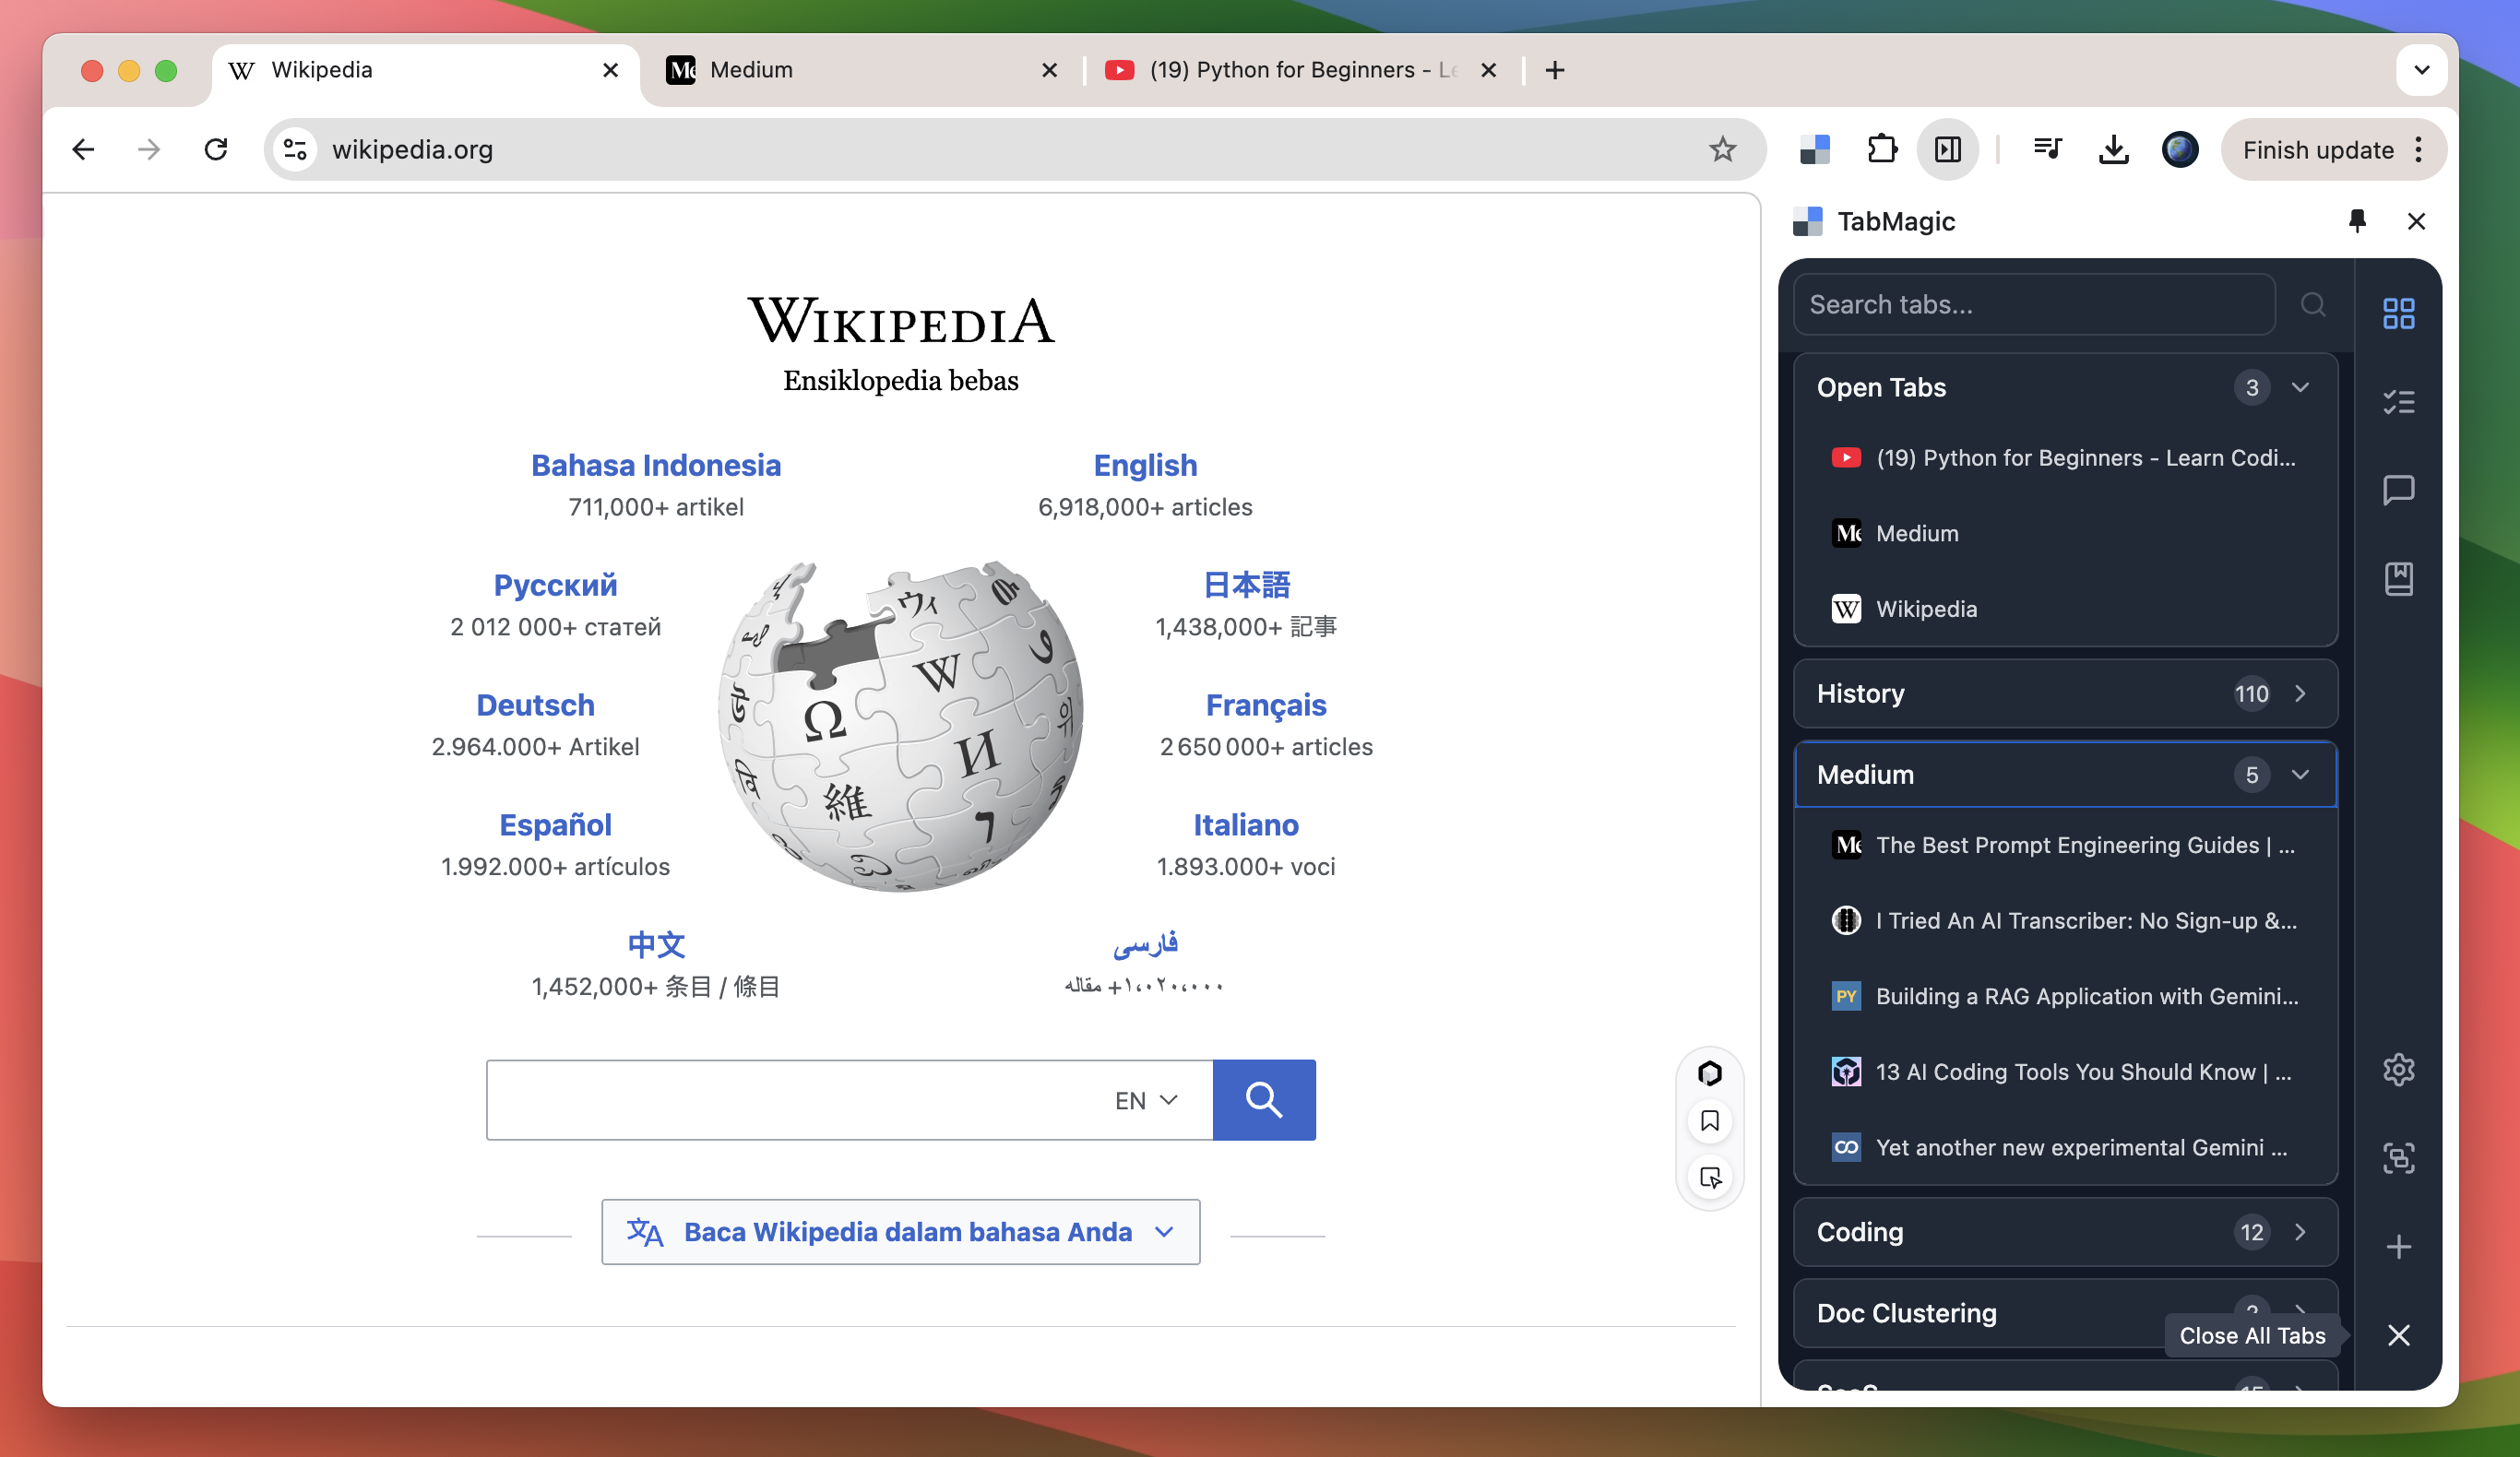Activate the screen capture tool in TabMagic
2520x1457 pixels.
click(x=2399, y=1158)
